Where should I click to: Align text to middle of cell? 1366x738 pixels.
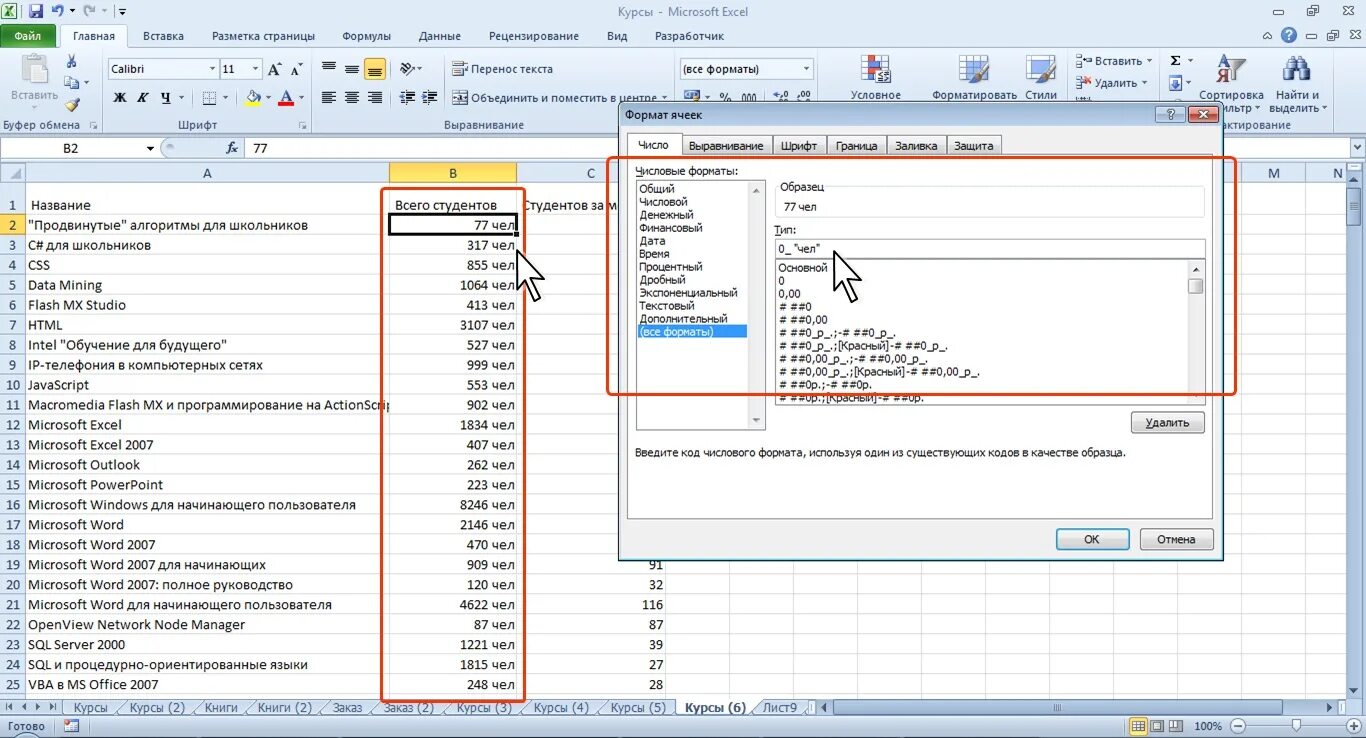pos(352,69)
